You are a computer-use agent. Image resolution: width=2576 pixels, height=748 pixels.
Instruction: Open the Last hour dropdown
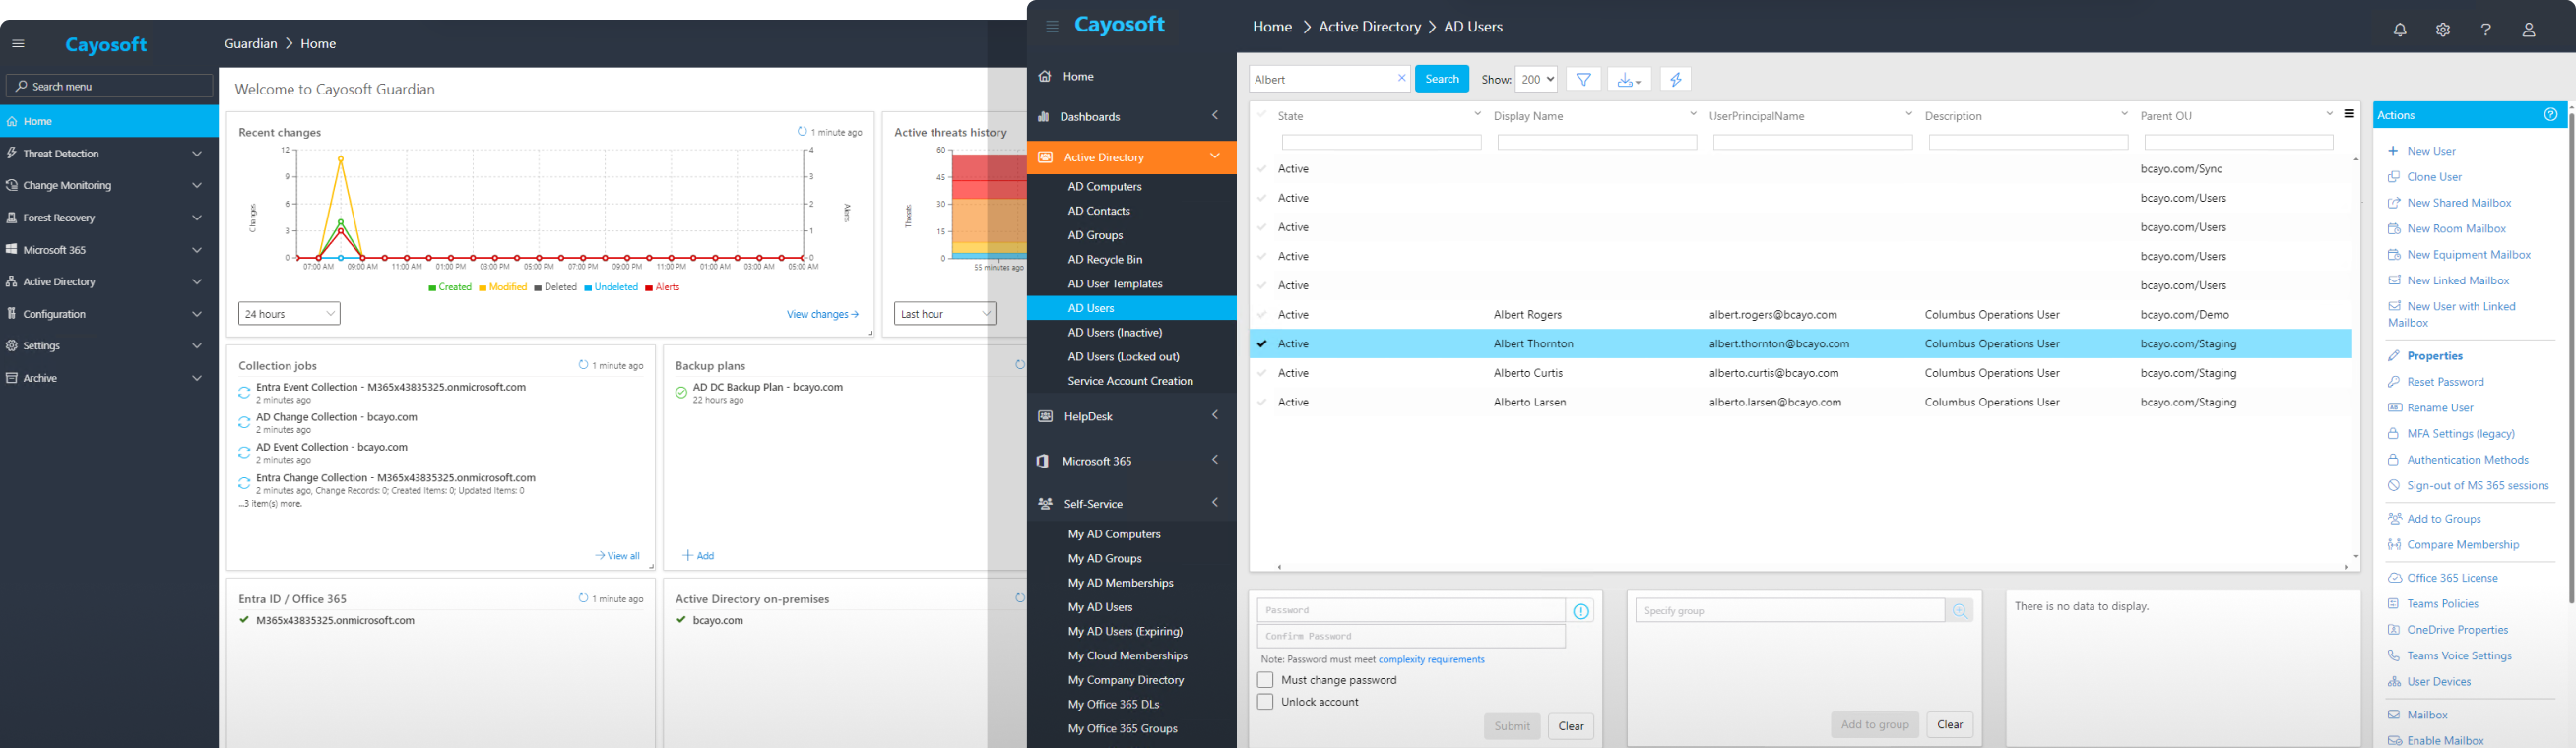coord(945,314)
